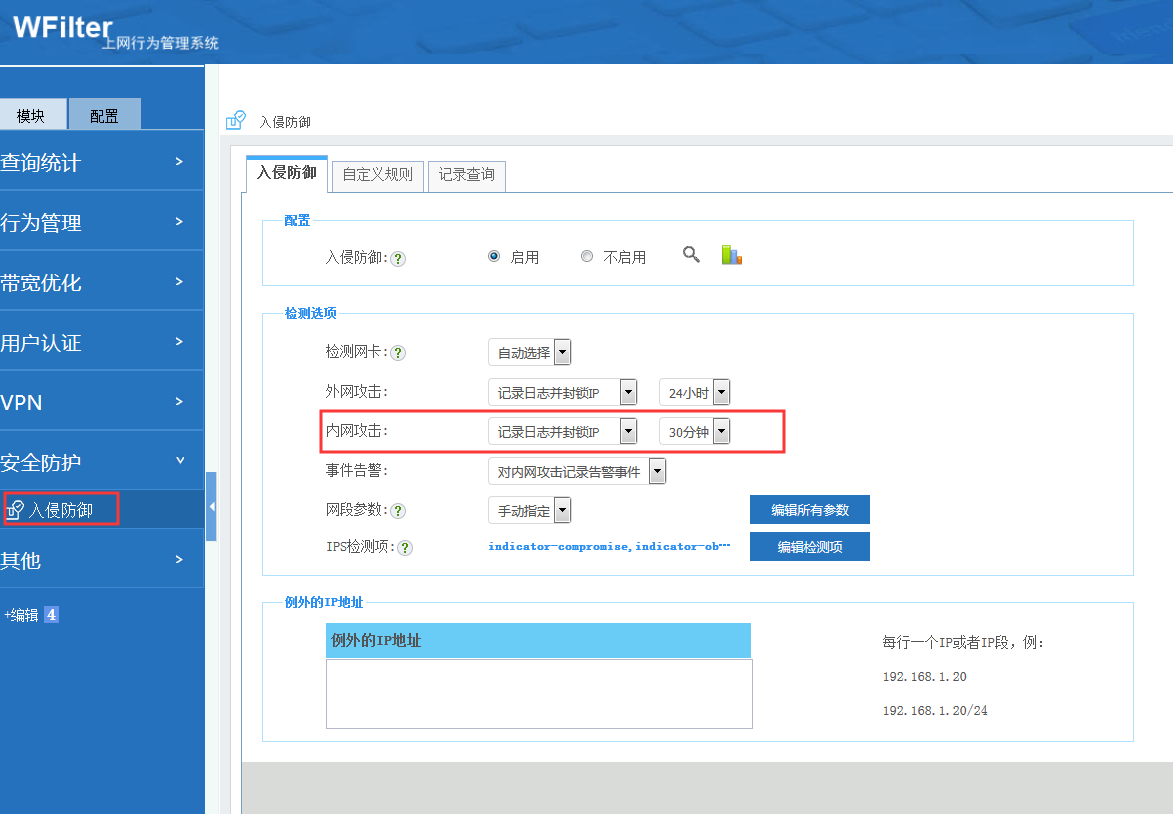This screenshot has width=1173, height=814.
Task: Click the 例外的IP地址 text area
Action: [539, 693]
